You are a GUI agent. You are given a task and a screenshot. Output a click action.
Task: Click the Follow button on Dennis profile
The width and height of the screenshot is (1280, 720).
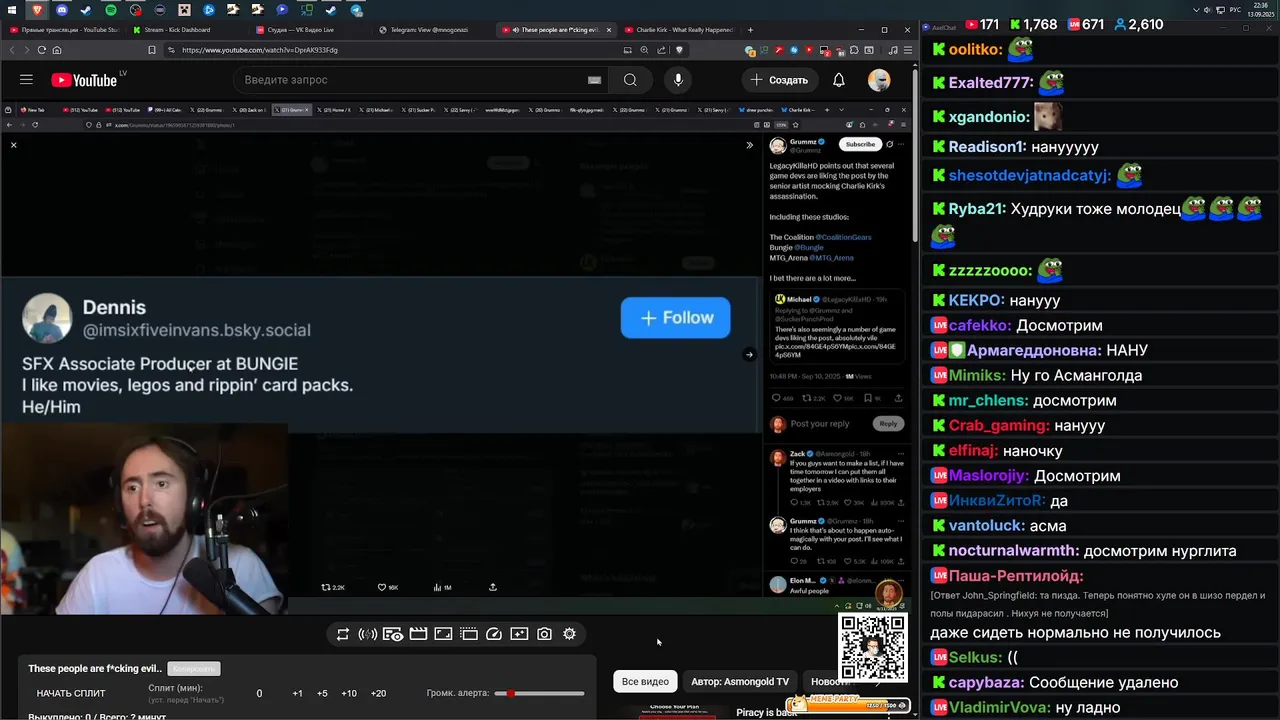675,318
